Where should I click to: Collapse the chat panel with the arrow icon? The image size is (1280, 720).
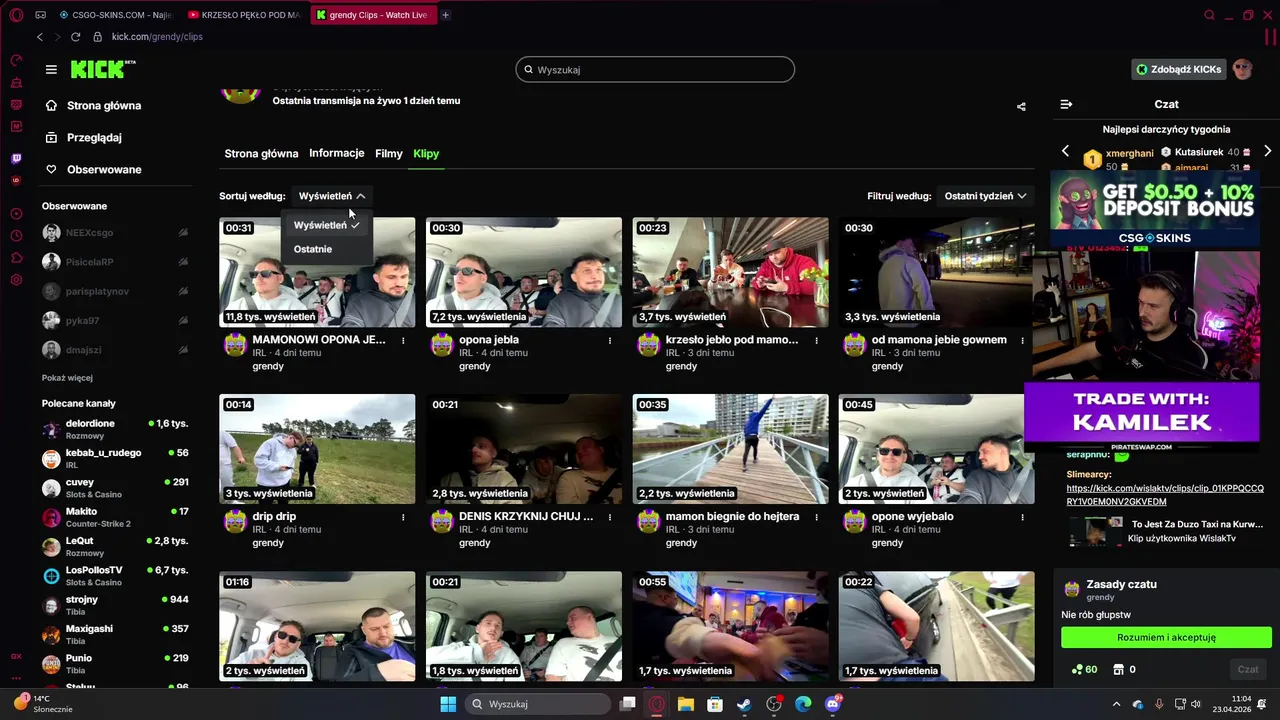(1066, 104)
